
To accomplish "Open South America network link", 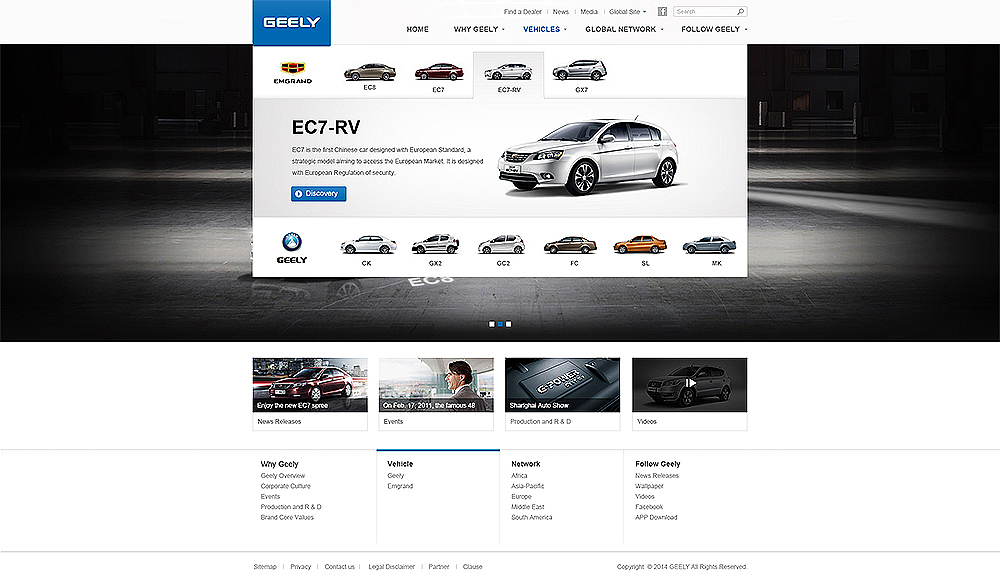I will (x=531, y=517).
